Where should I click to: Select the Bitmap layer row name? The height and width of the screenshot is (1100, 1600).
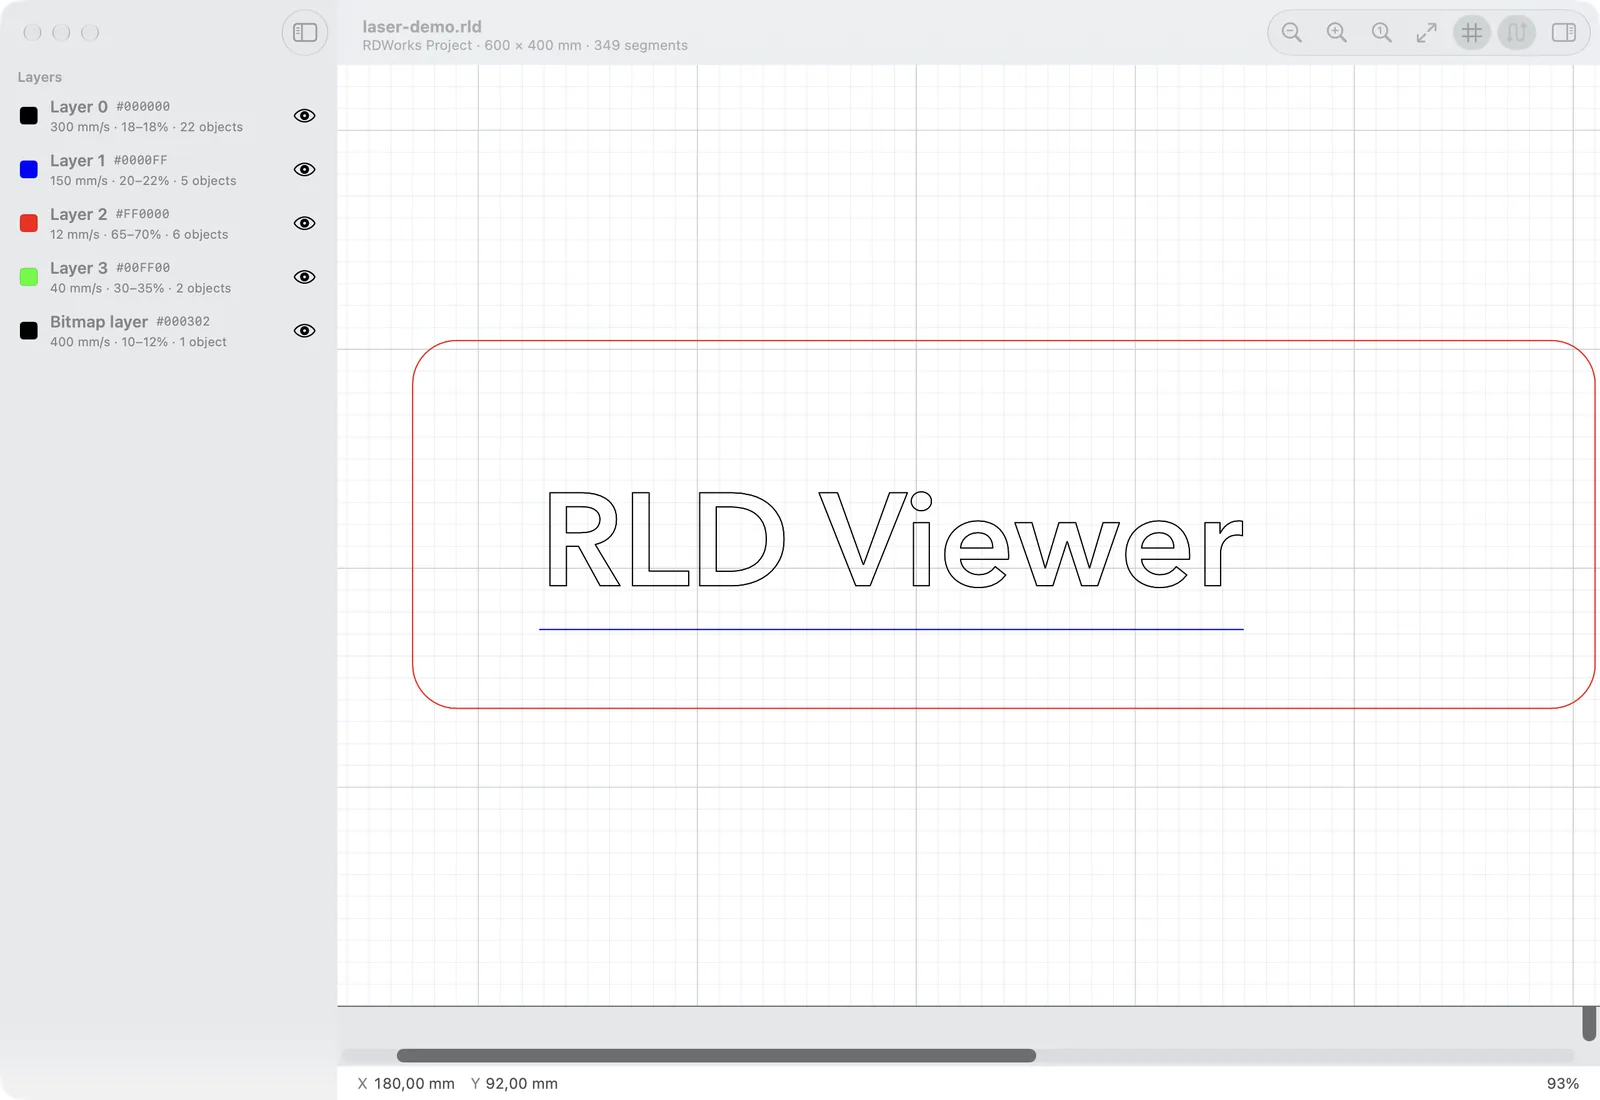99,322
